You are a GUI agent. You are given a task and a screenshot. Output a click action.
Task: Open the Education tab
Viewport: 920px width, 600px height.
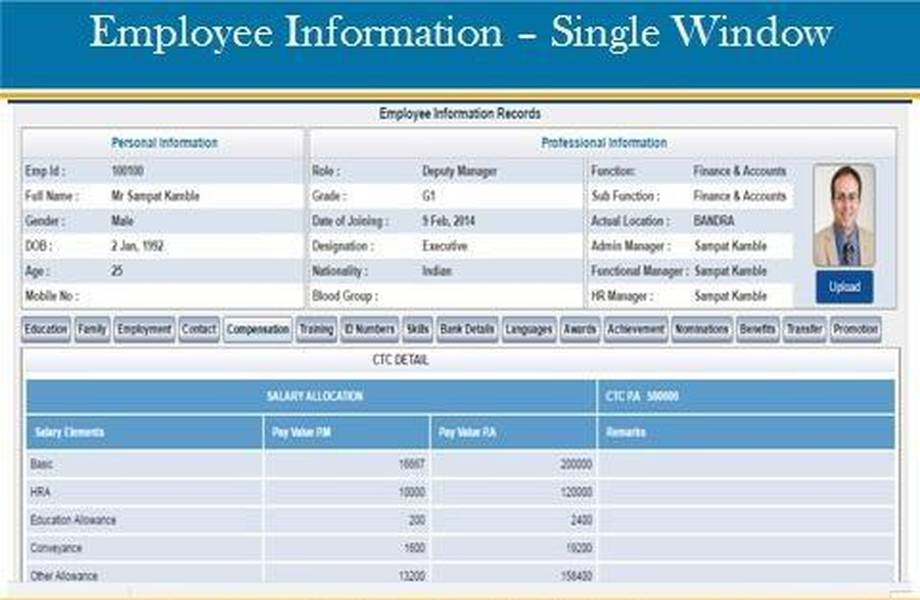point(46,329)
